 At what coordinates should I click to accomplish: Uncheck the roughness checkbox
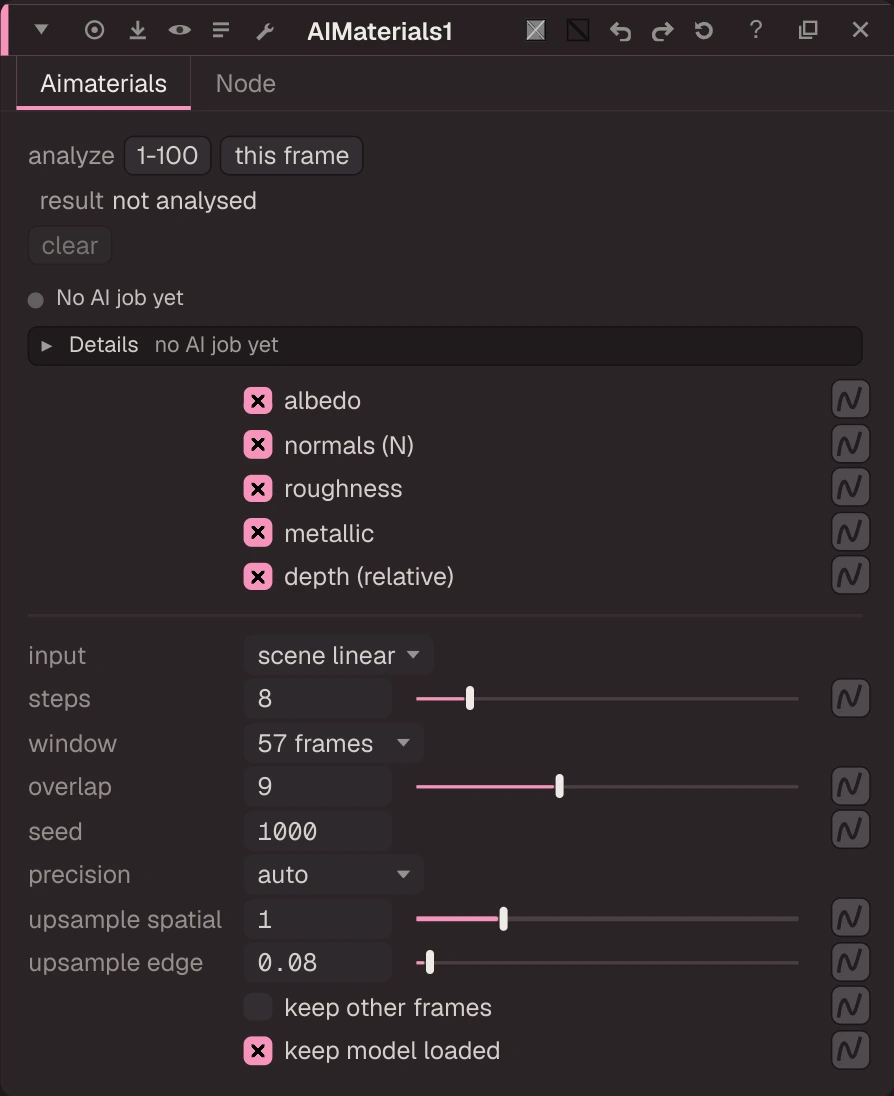click(x=258, y=489)
